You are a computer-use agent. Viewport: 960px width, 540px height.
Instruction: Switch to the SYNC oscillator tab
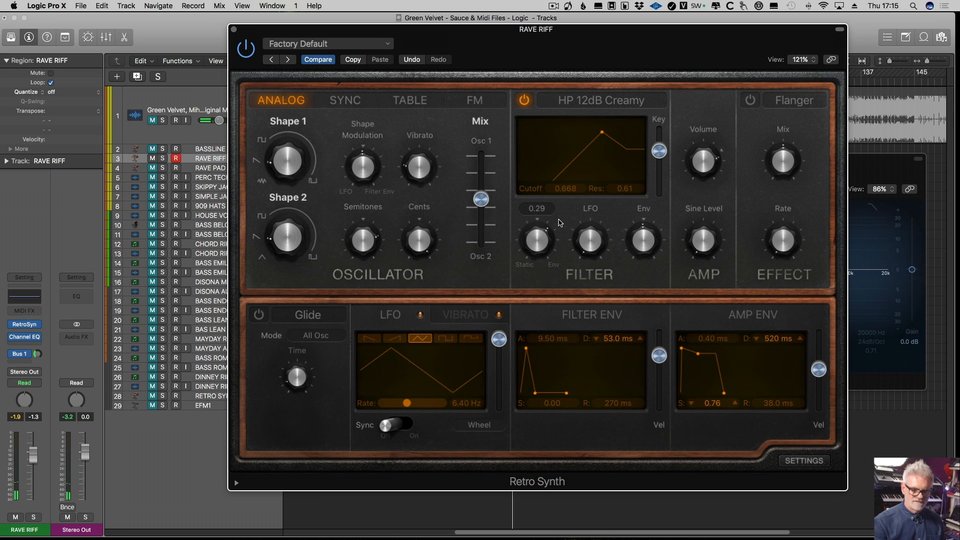pyautogui.click(x=345, y=100)
